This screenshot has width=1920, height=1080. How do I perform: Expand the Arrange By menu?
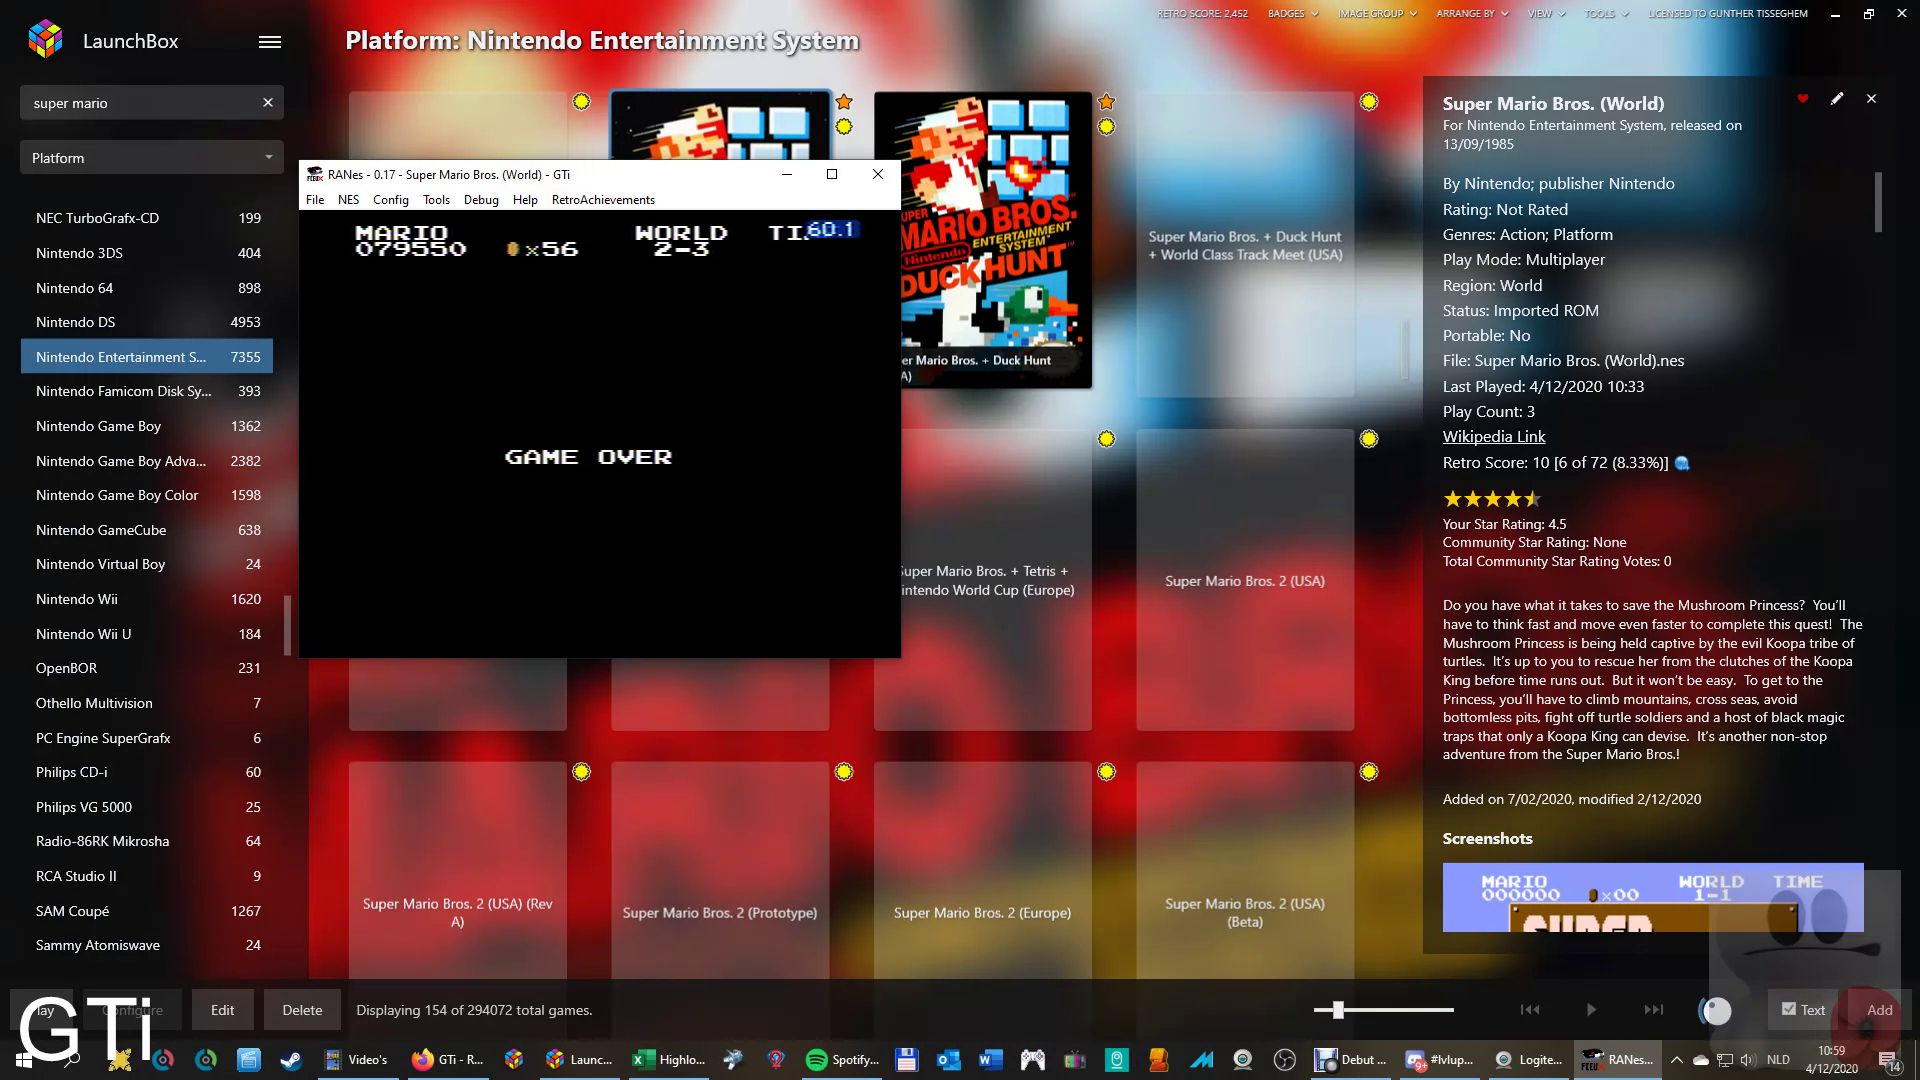pos(1472,13)
